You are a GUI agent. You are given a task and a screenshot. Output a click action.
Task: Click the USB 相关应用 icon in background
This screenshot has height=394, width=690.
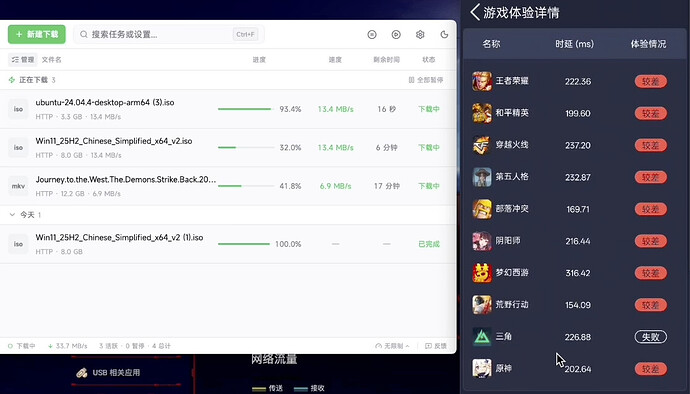tap(82, 373)
